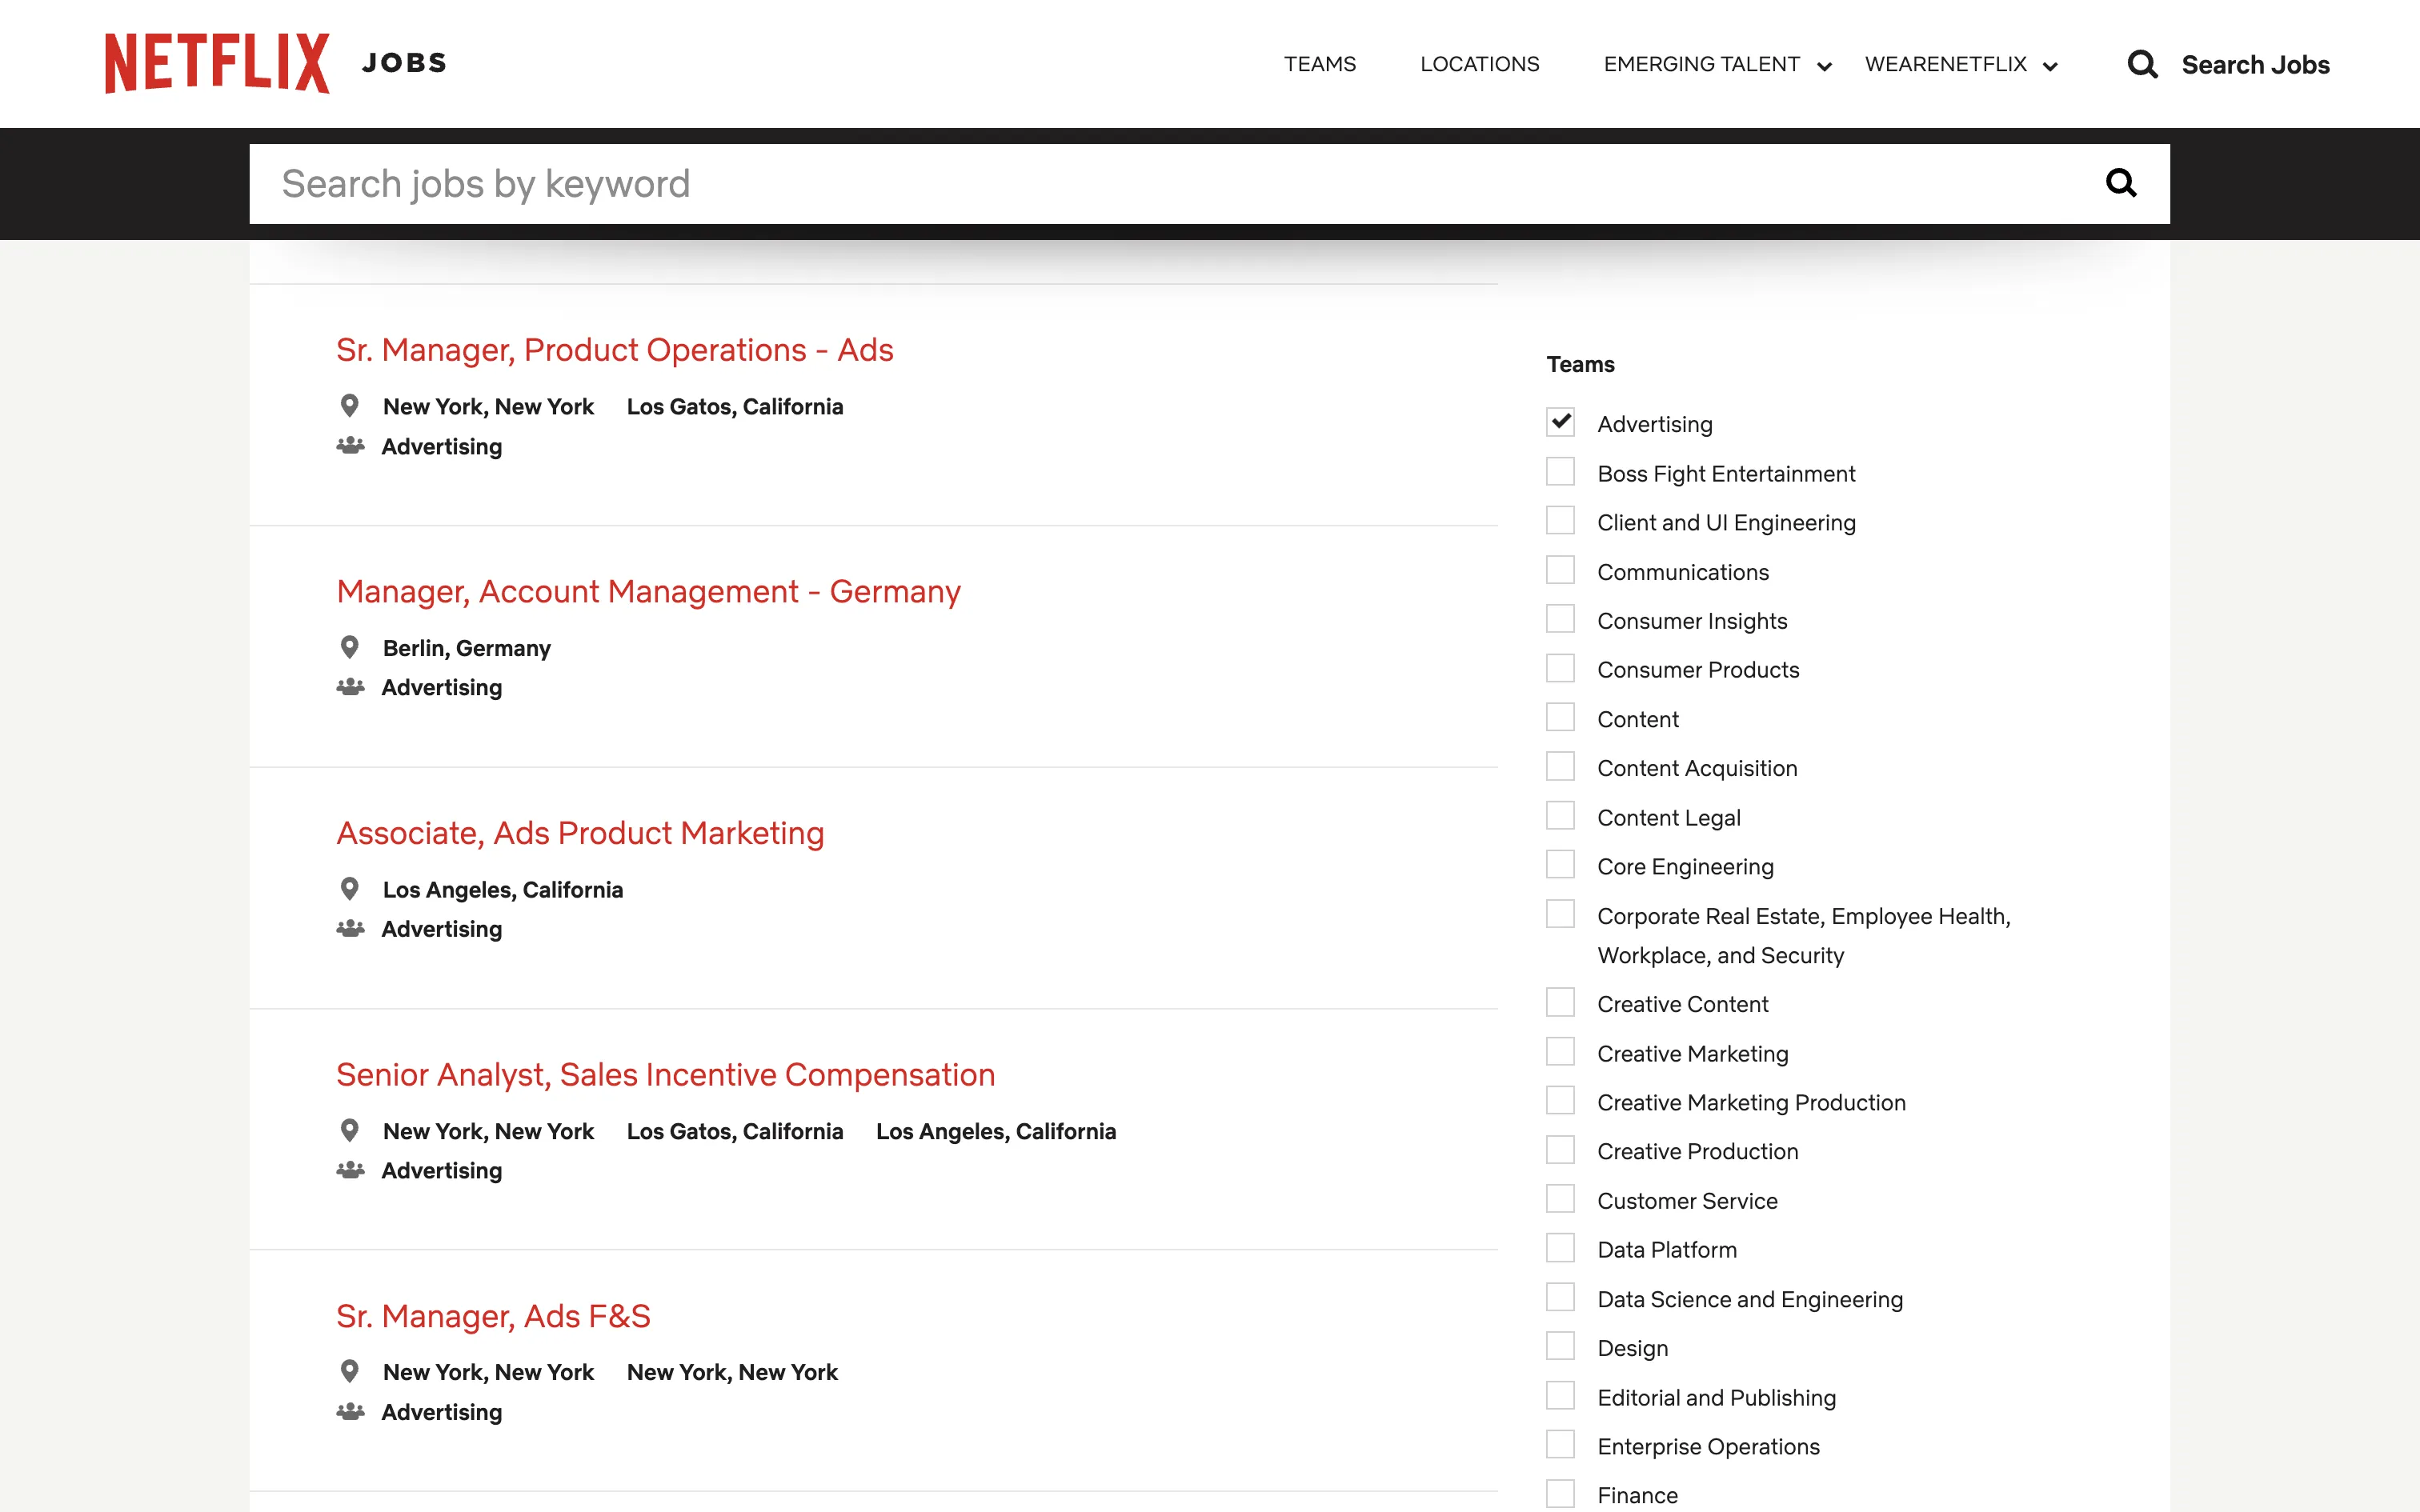Open Sr. Manager, Product Operations - Ads listing
The height and width of the screenshot is (1512, 2420).
tap(614, 350)
